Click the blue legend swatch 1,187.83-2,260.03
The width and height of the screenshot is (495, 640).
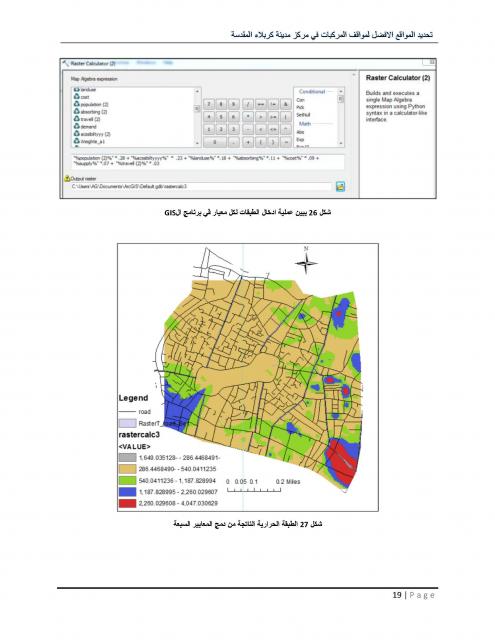[127, 492]
